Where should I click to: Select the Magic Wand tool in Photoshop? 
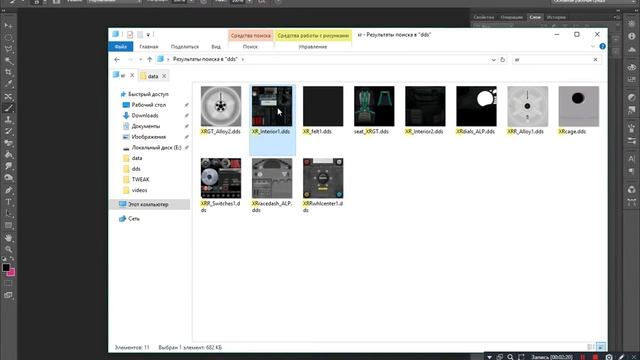[x=8, y=61]
